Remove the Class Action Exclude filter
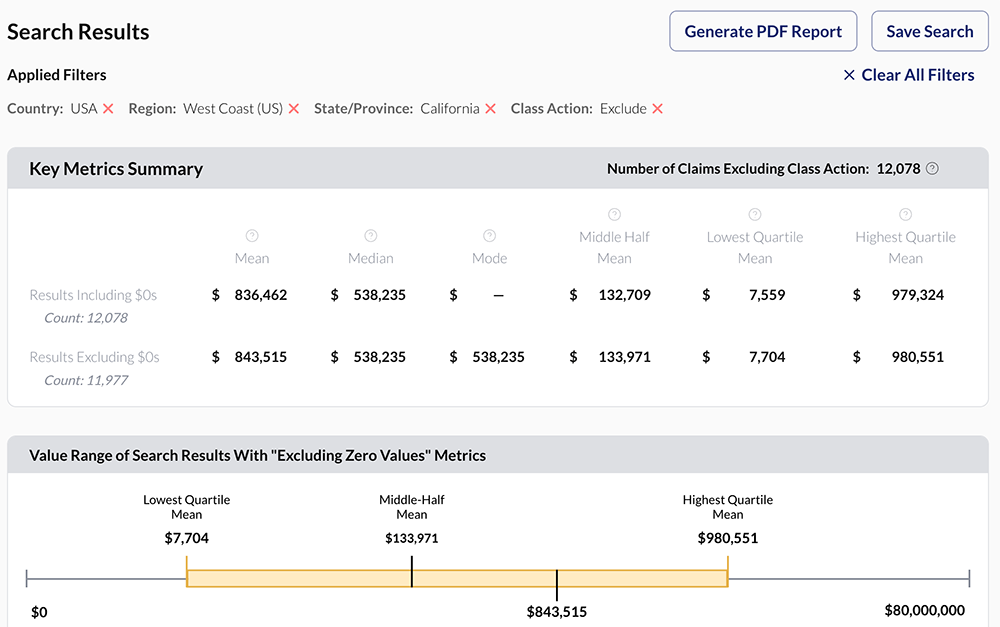 [x=658, y=109]
